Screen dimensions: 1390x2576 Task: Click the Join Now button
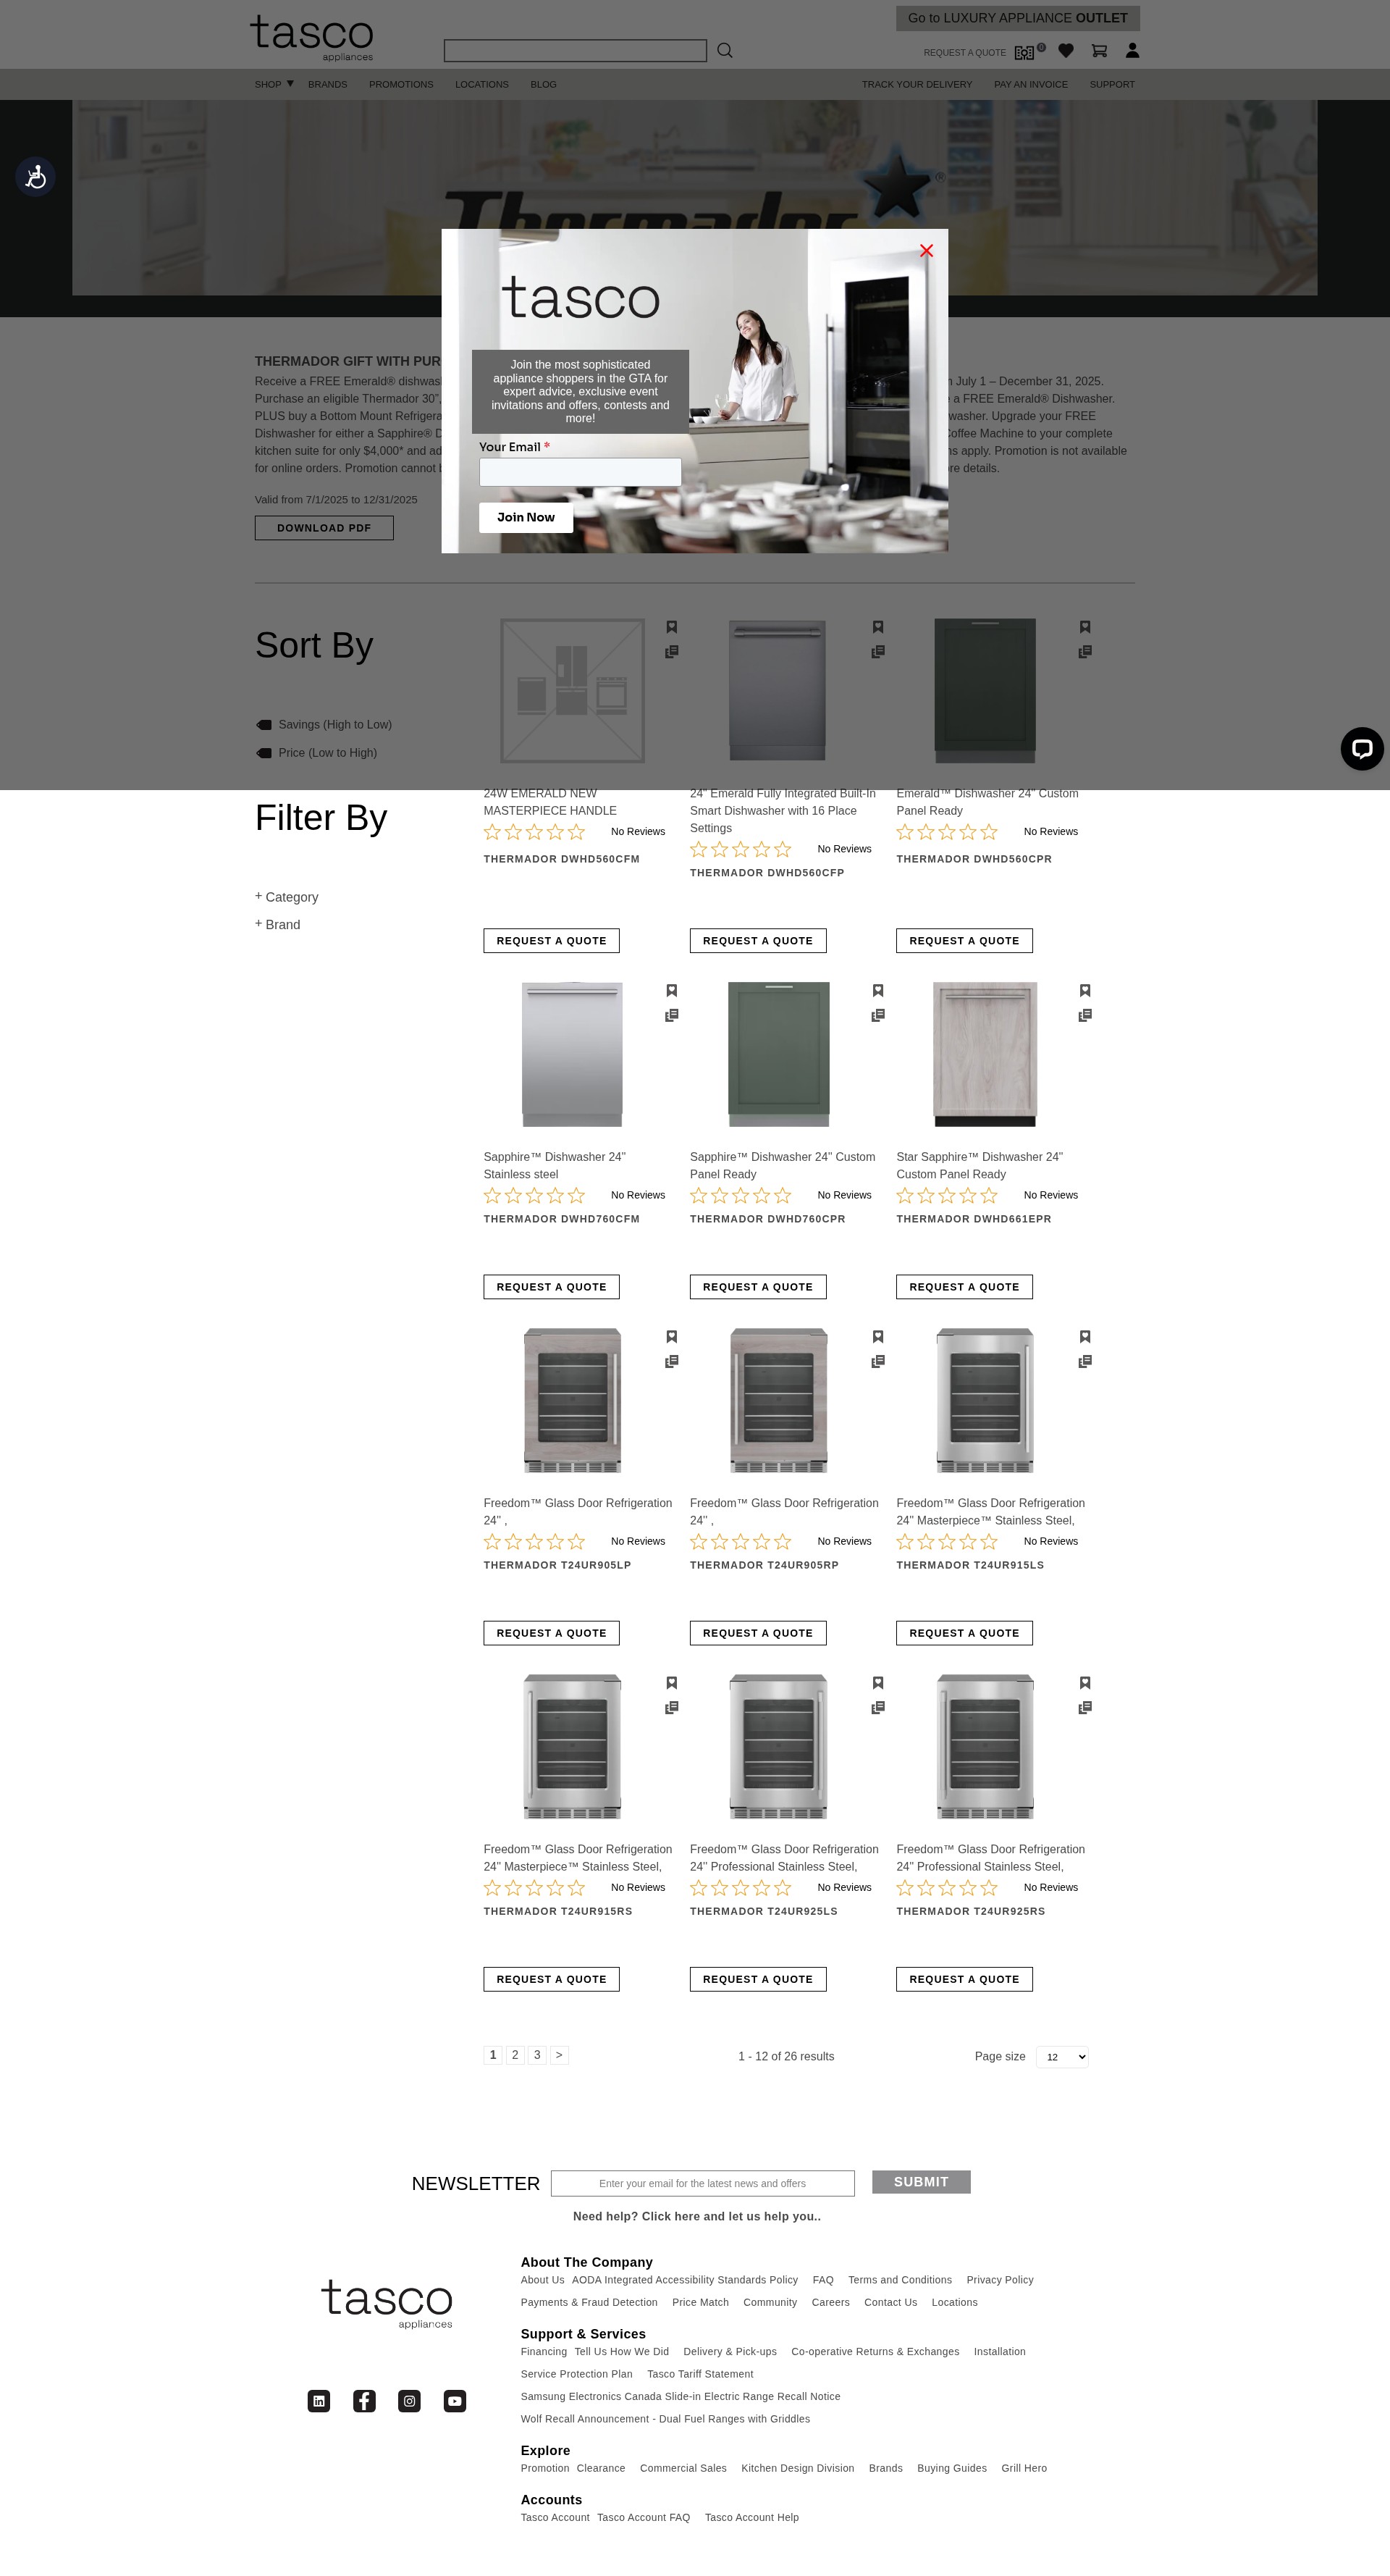tap(526, 517)
